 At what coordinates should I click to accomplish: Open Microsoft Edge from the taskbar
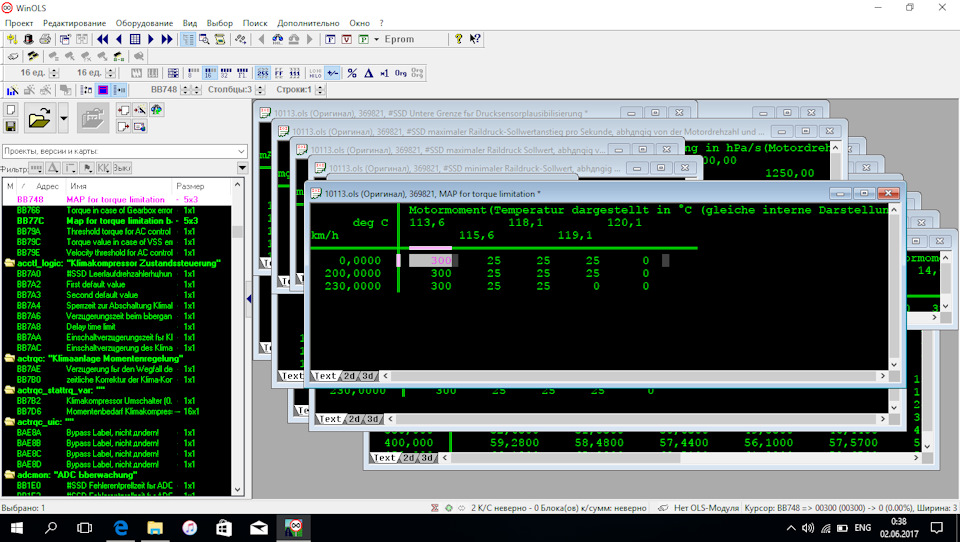121,528
